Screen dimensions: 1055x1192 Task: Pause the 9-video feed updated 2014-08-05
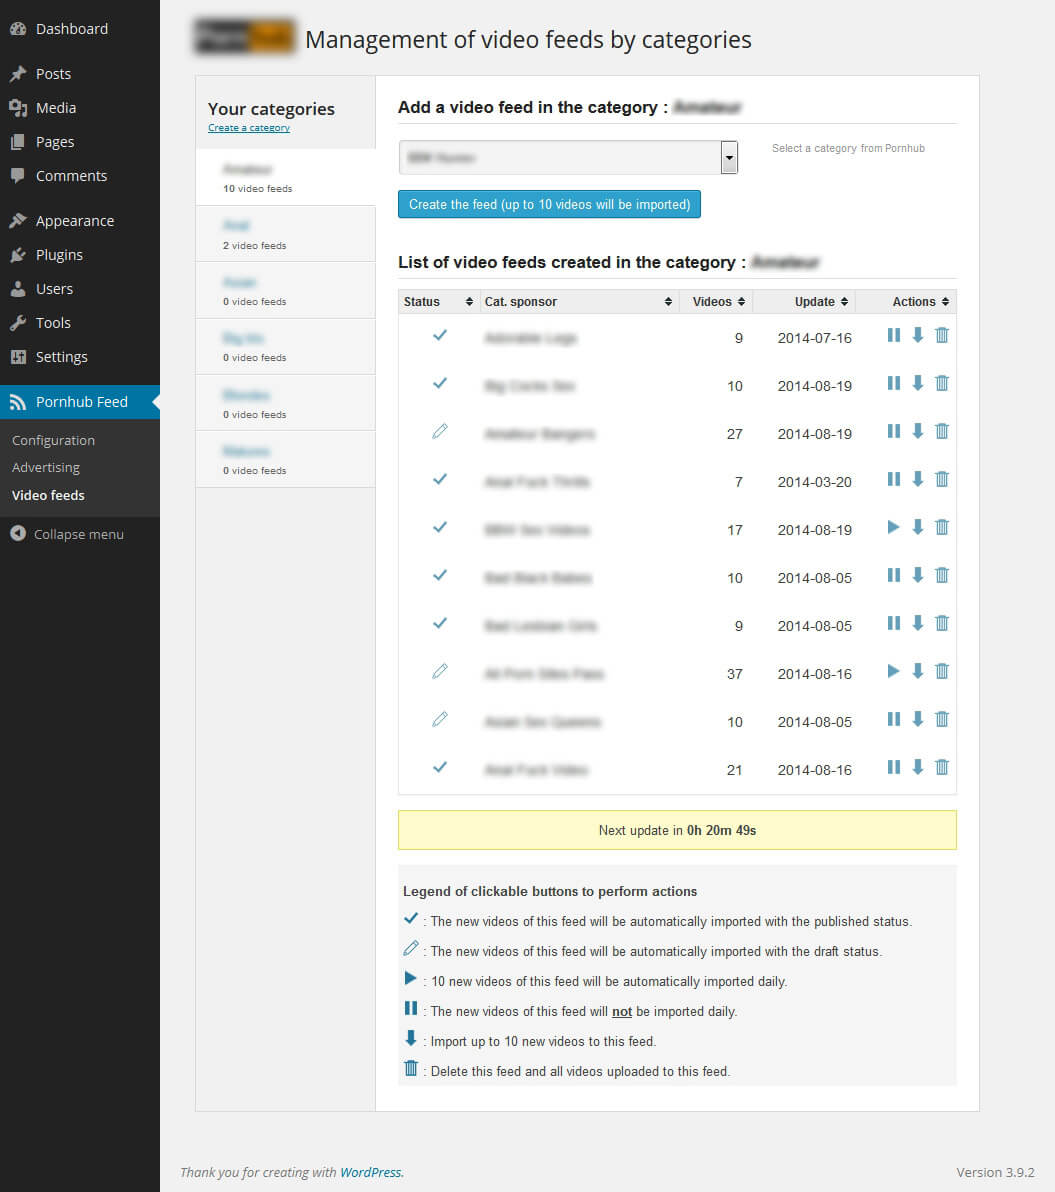pyautogui.click(x=894, y=623)
